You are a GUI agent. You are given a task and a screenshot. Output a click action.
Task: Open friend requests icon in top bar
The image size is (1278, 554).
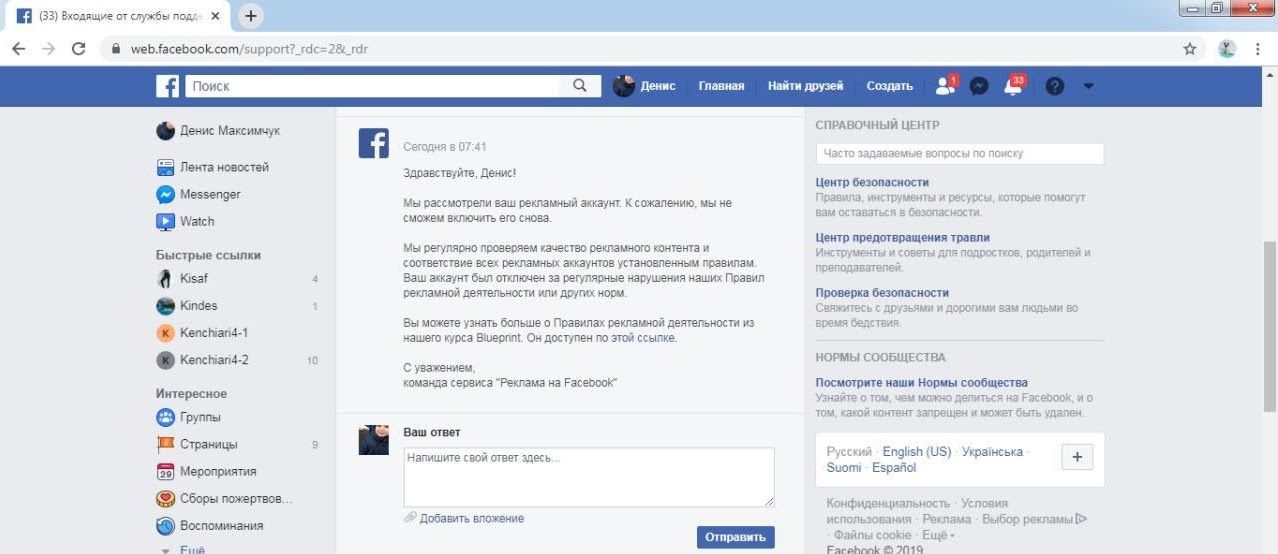pyautogui.click(x=945, y=87)
